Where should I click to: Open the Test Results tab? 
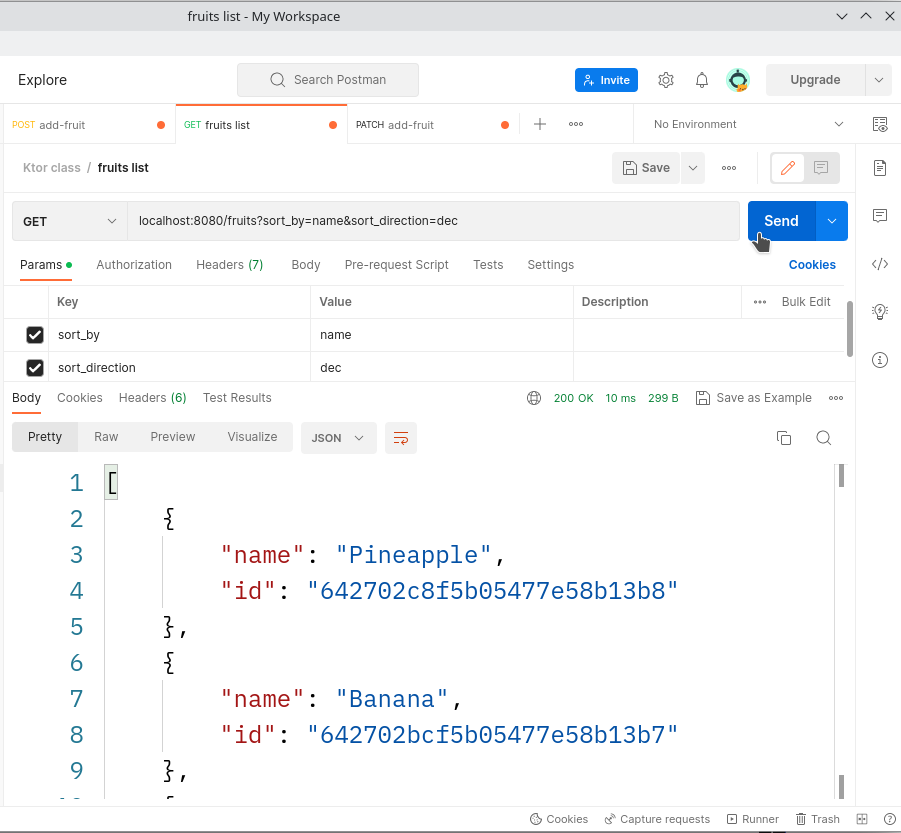237,398
